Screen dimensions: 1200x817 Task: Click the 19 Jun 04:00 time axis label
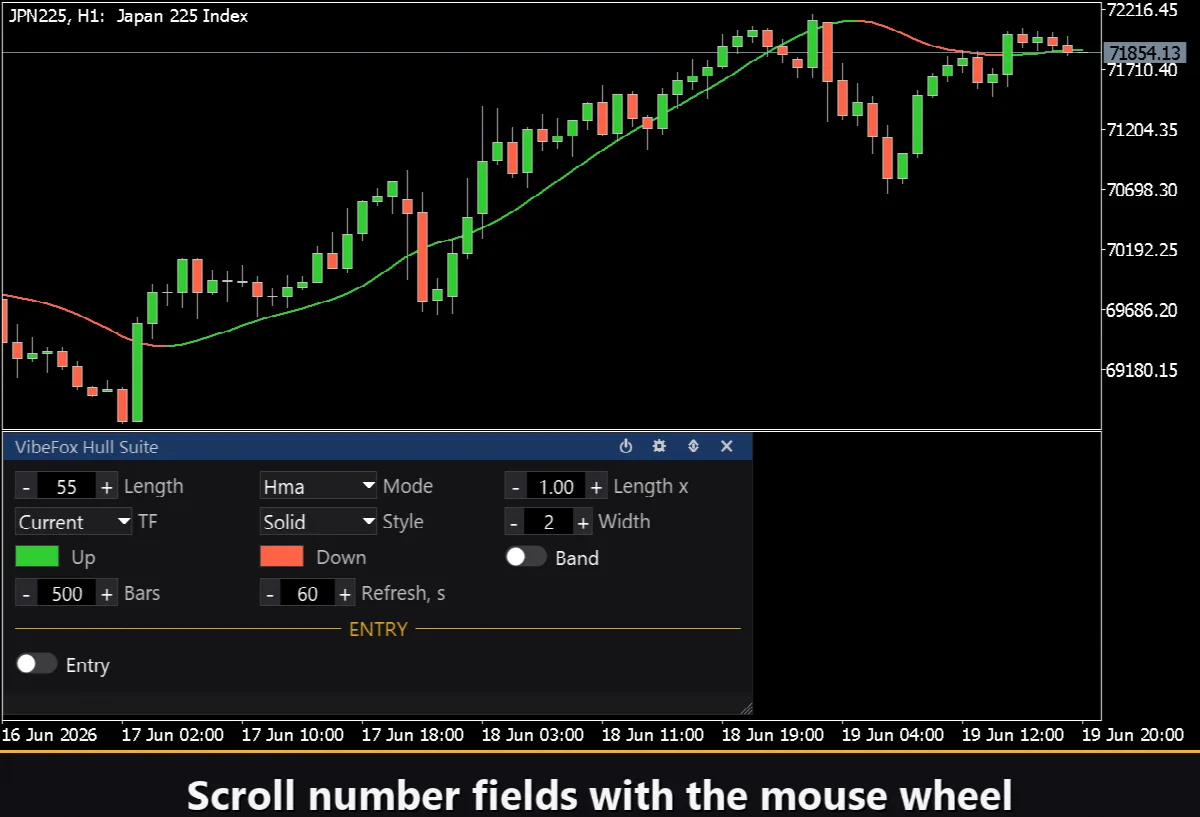pos(894,735)
